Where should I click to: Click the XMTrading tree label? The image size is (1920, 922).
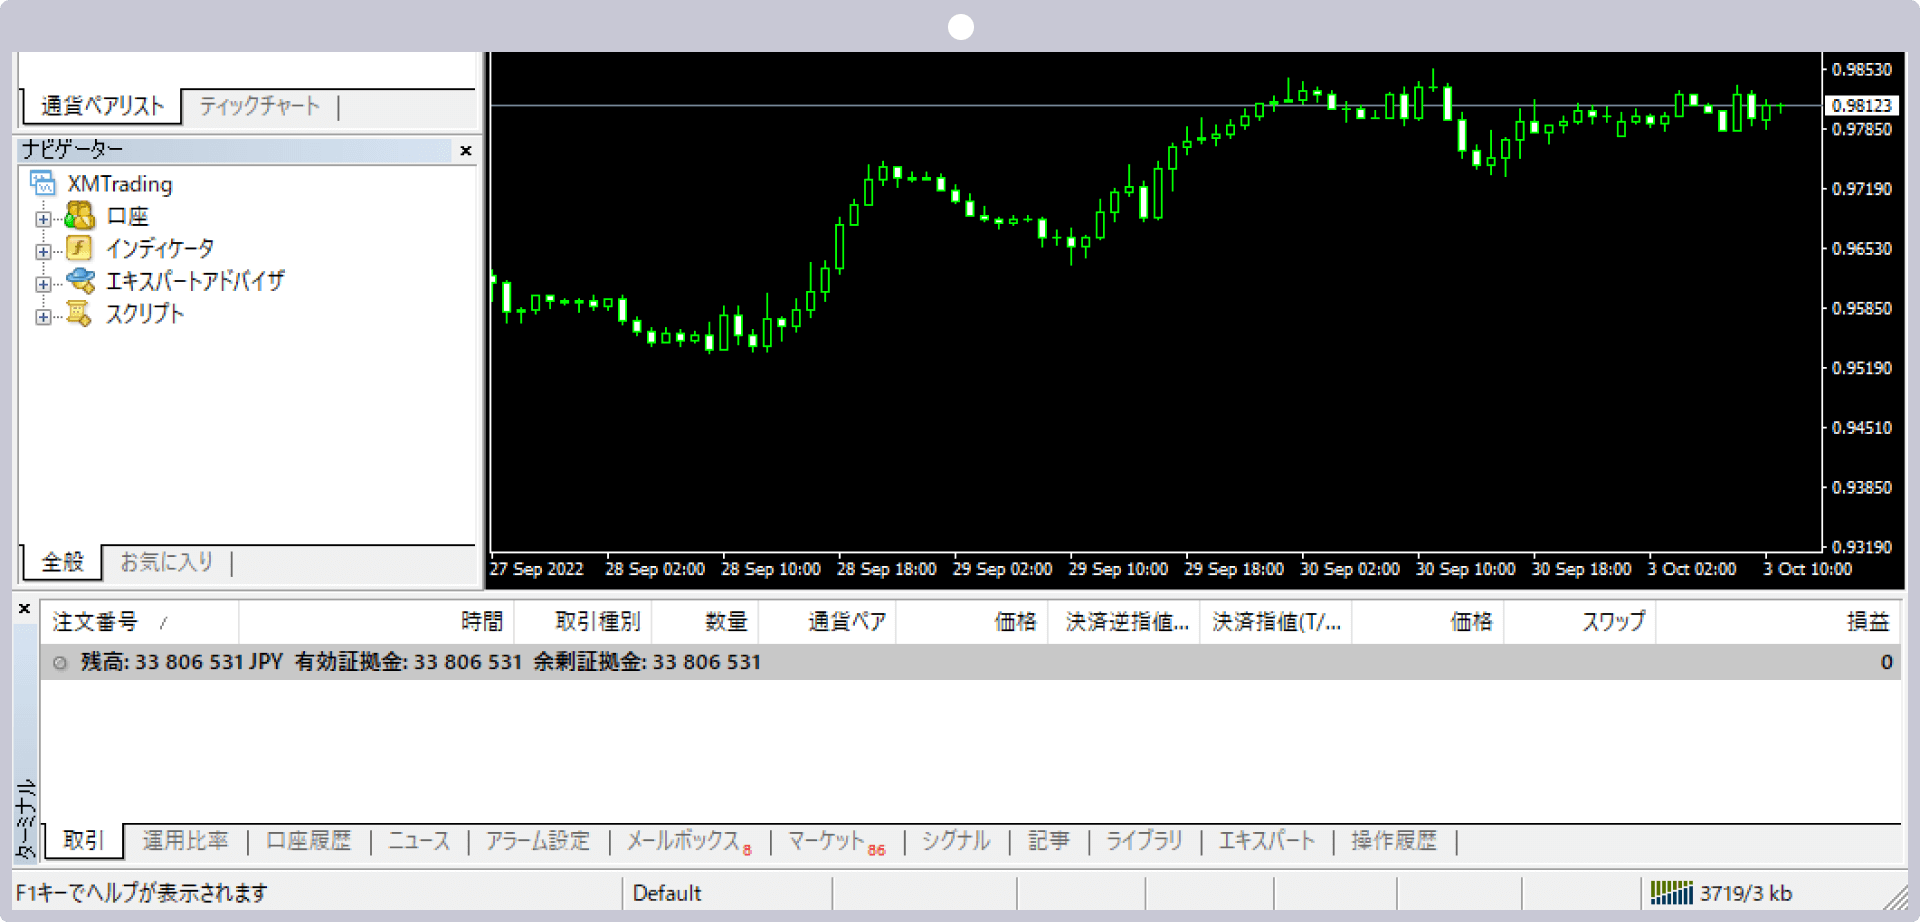click(x=120, y=184)
